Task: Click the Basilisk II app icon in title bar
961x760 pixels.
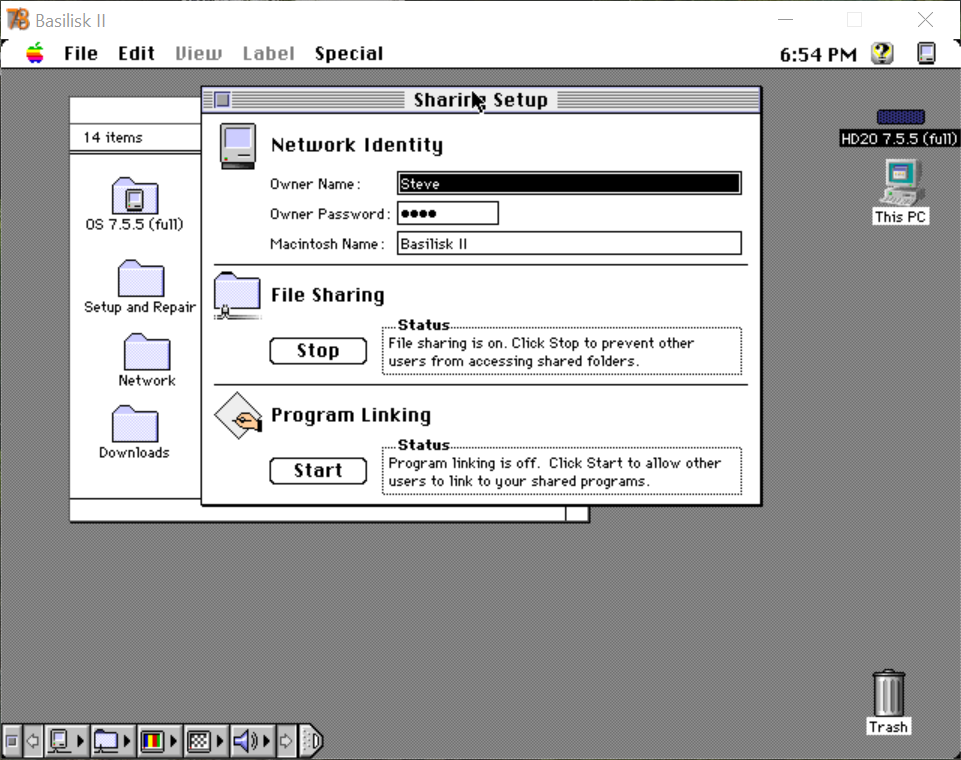Action: tap(17, 20)
